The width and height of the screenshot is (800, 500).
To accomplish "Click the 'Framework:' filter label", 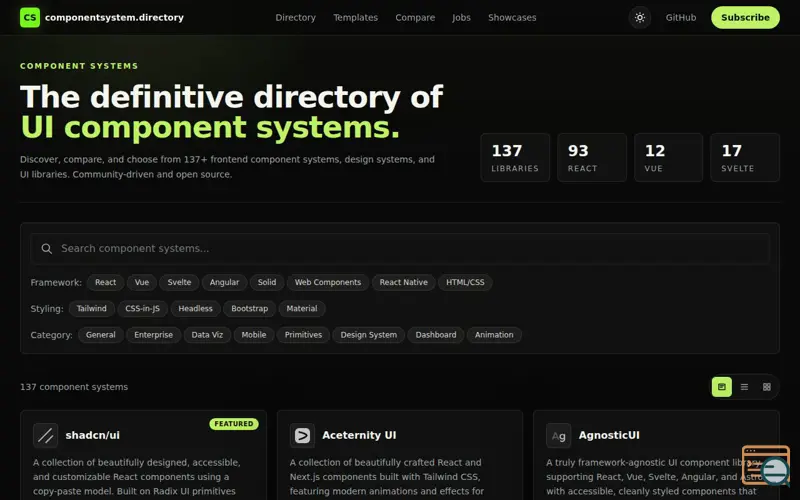I will tap(56, 283).
